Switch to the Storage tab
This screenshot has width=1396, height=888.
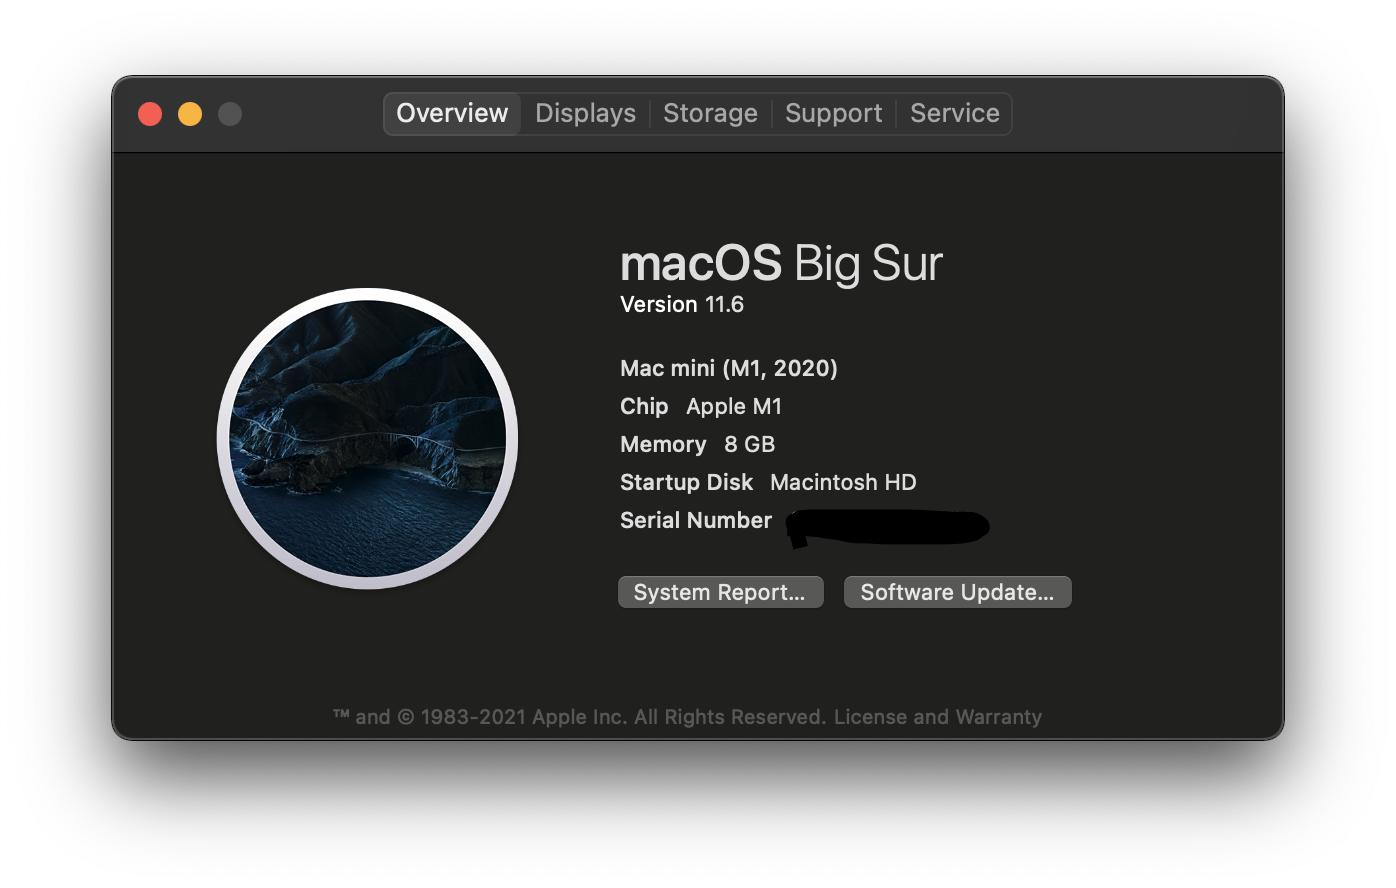pos(710,113)
